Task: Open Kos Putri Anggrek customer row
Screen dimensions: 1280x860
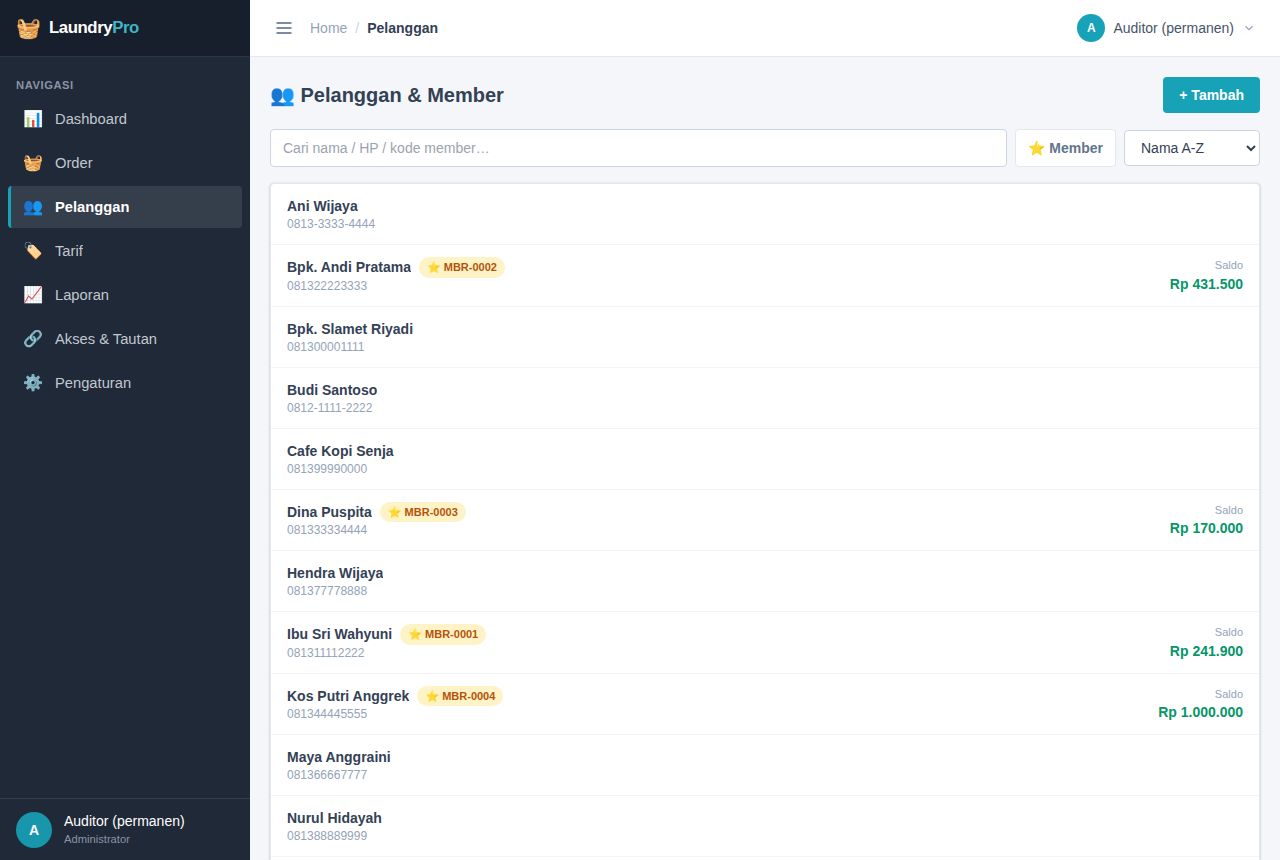Action: 765,704
